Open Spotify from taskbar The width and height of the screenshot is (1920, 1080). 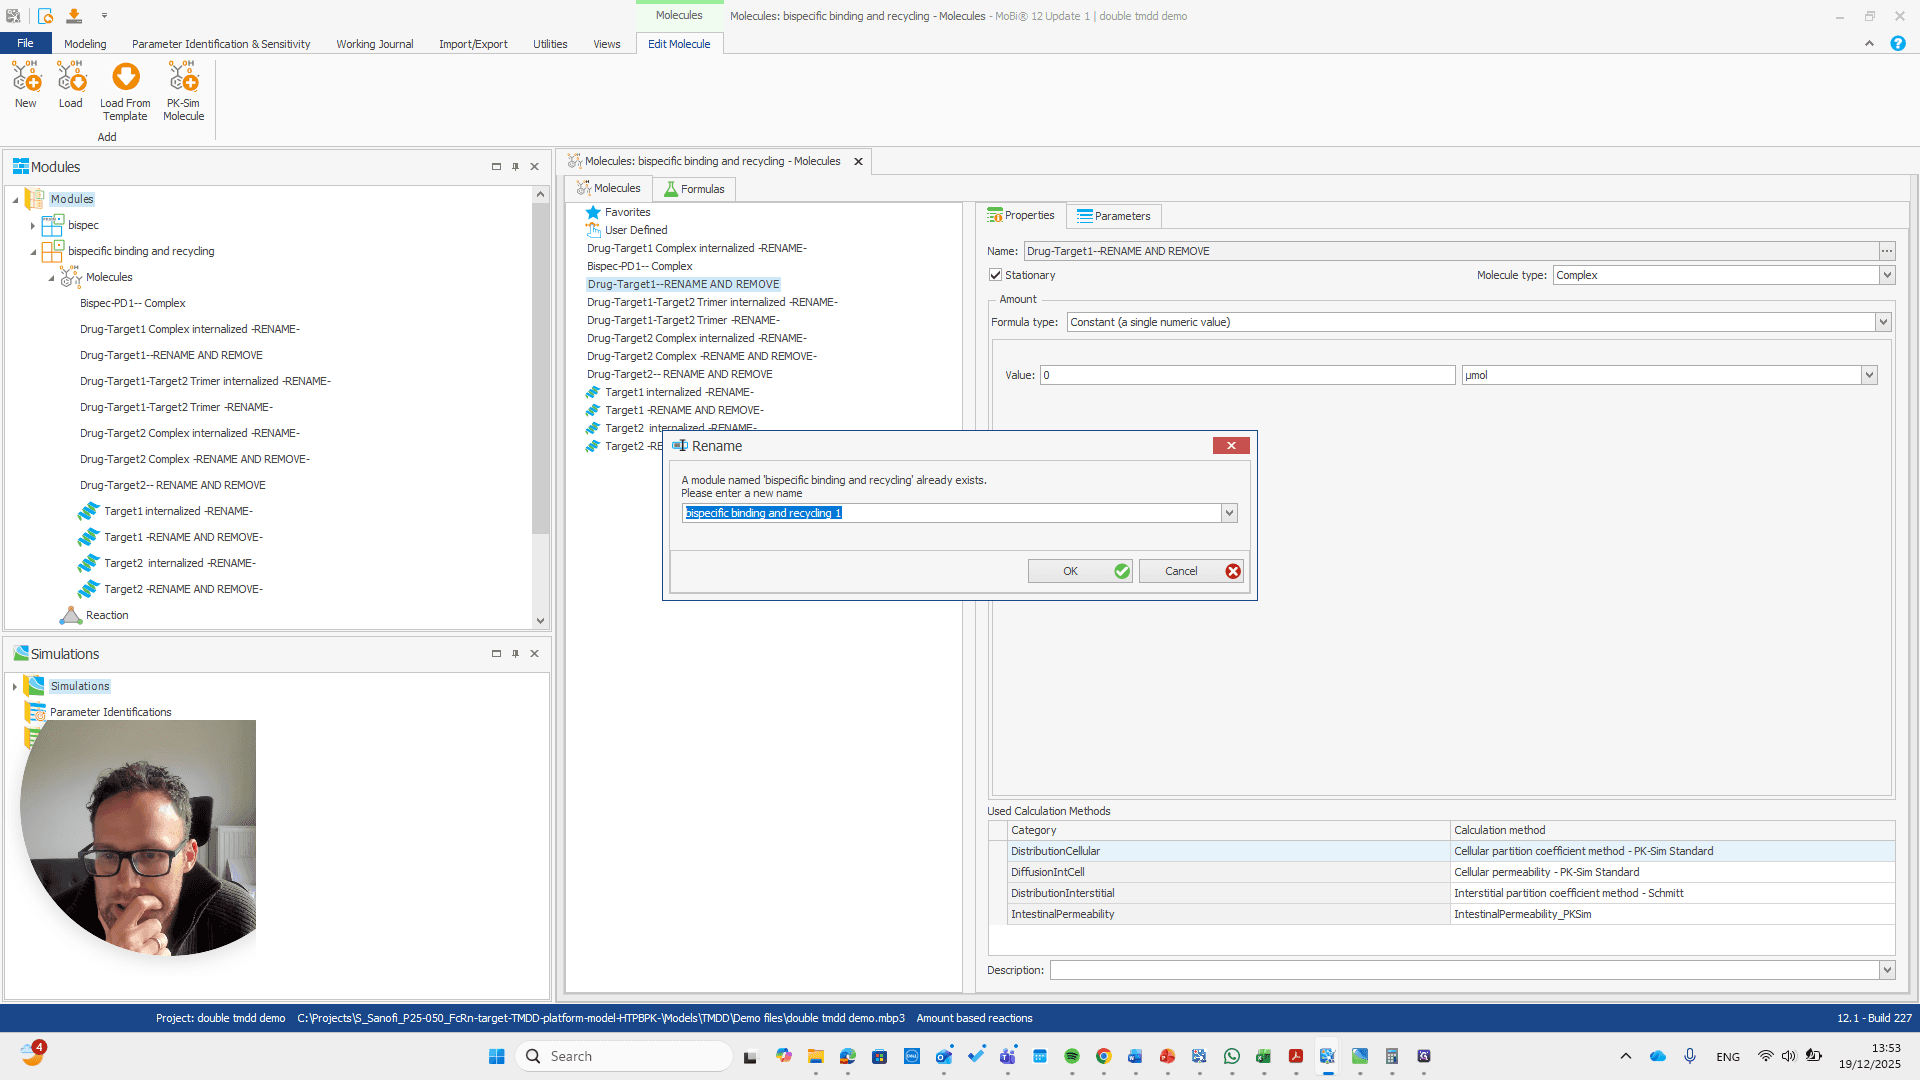click(x=1072, y=1056)
